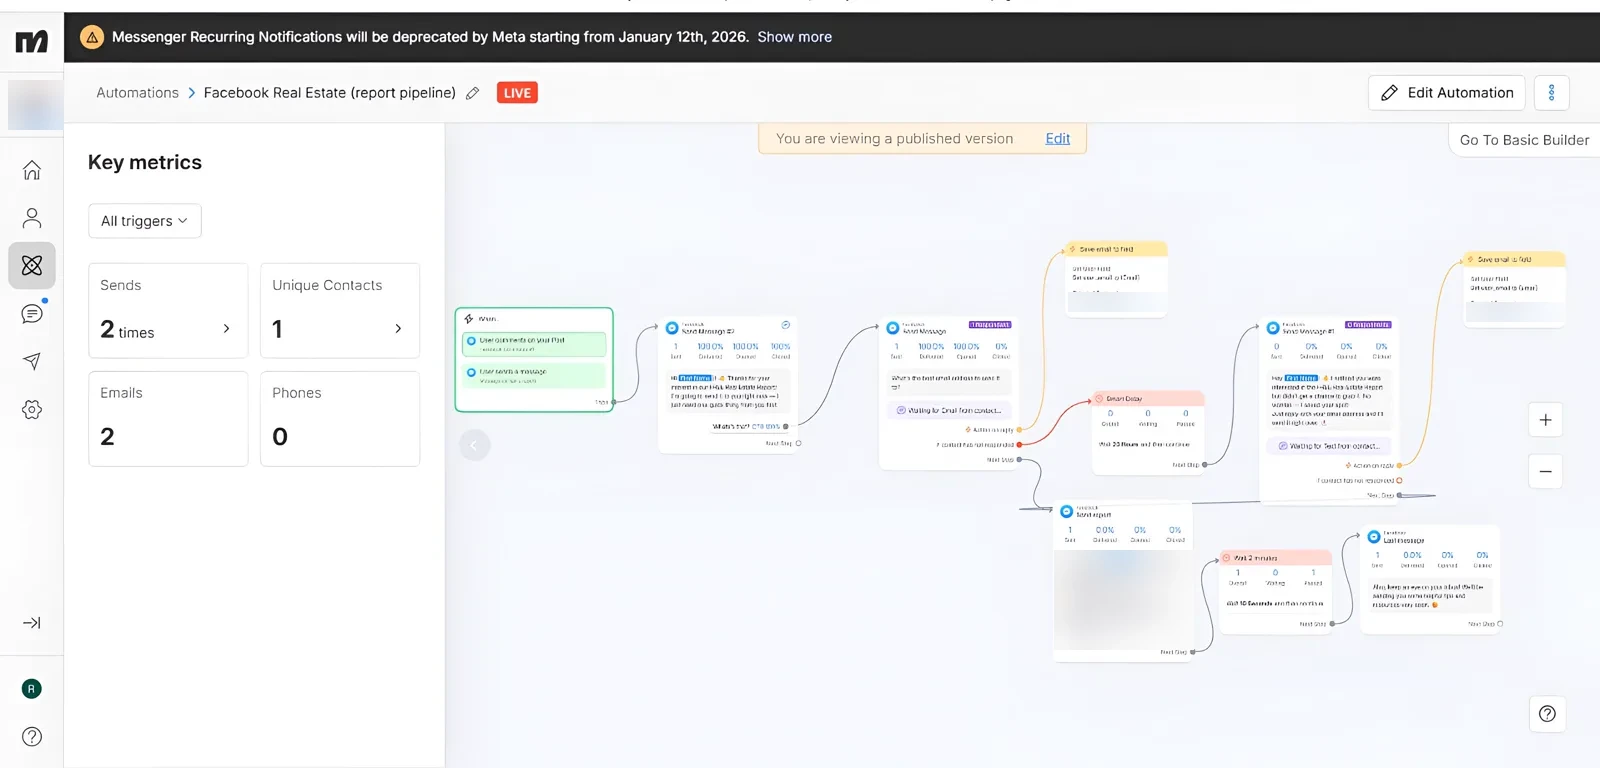Go to Automations breadcrumb
This screenshot has width=1600, height=768.
pos(138,93)
